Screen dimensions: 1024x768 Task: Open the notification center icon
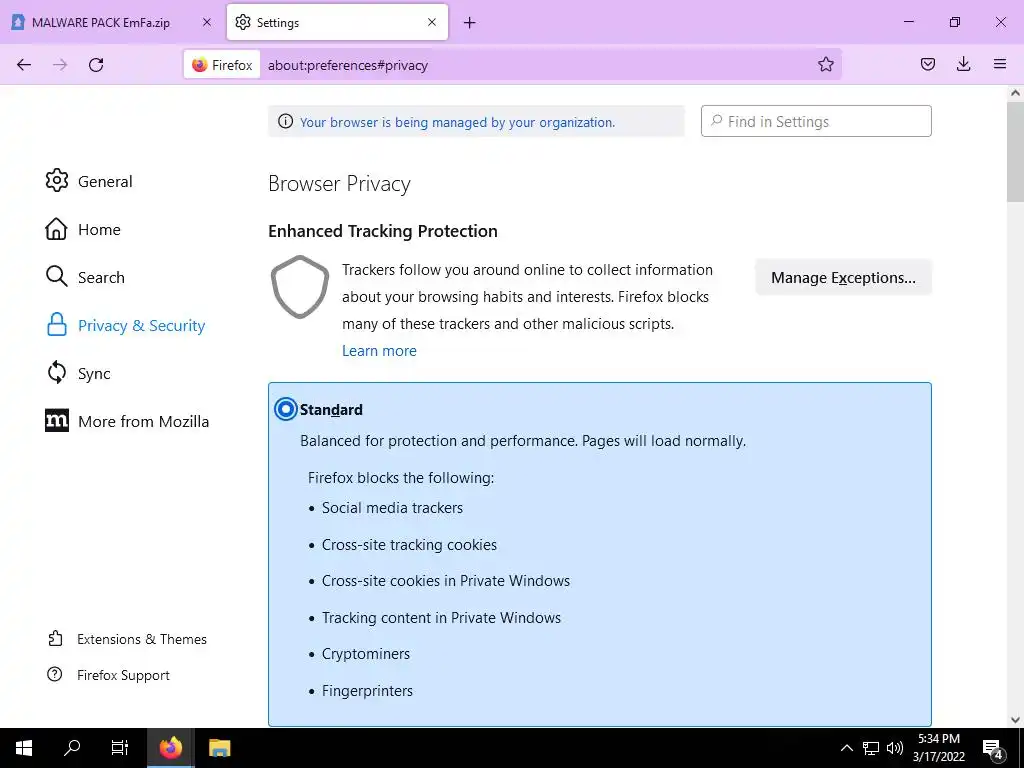[993, 749]
